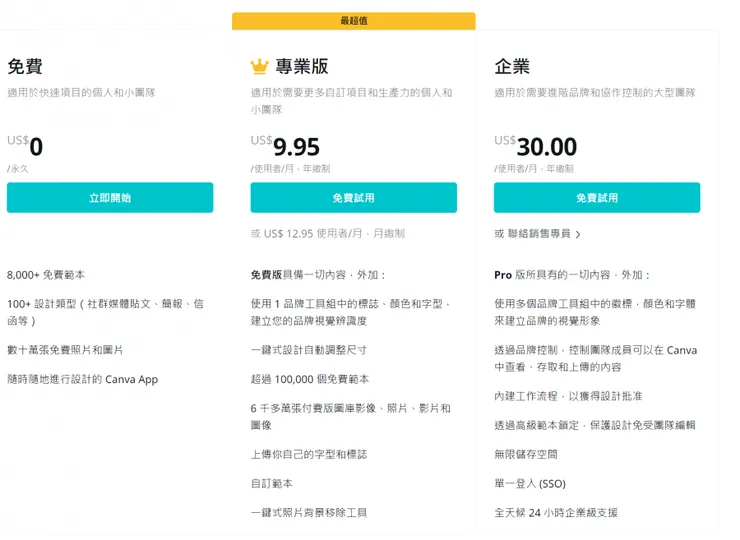Click the 使用 1 品牌工具組 feature line
This screenshot has width=740, height=540.
(x=351, y=312)
